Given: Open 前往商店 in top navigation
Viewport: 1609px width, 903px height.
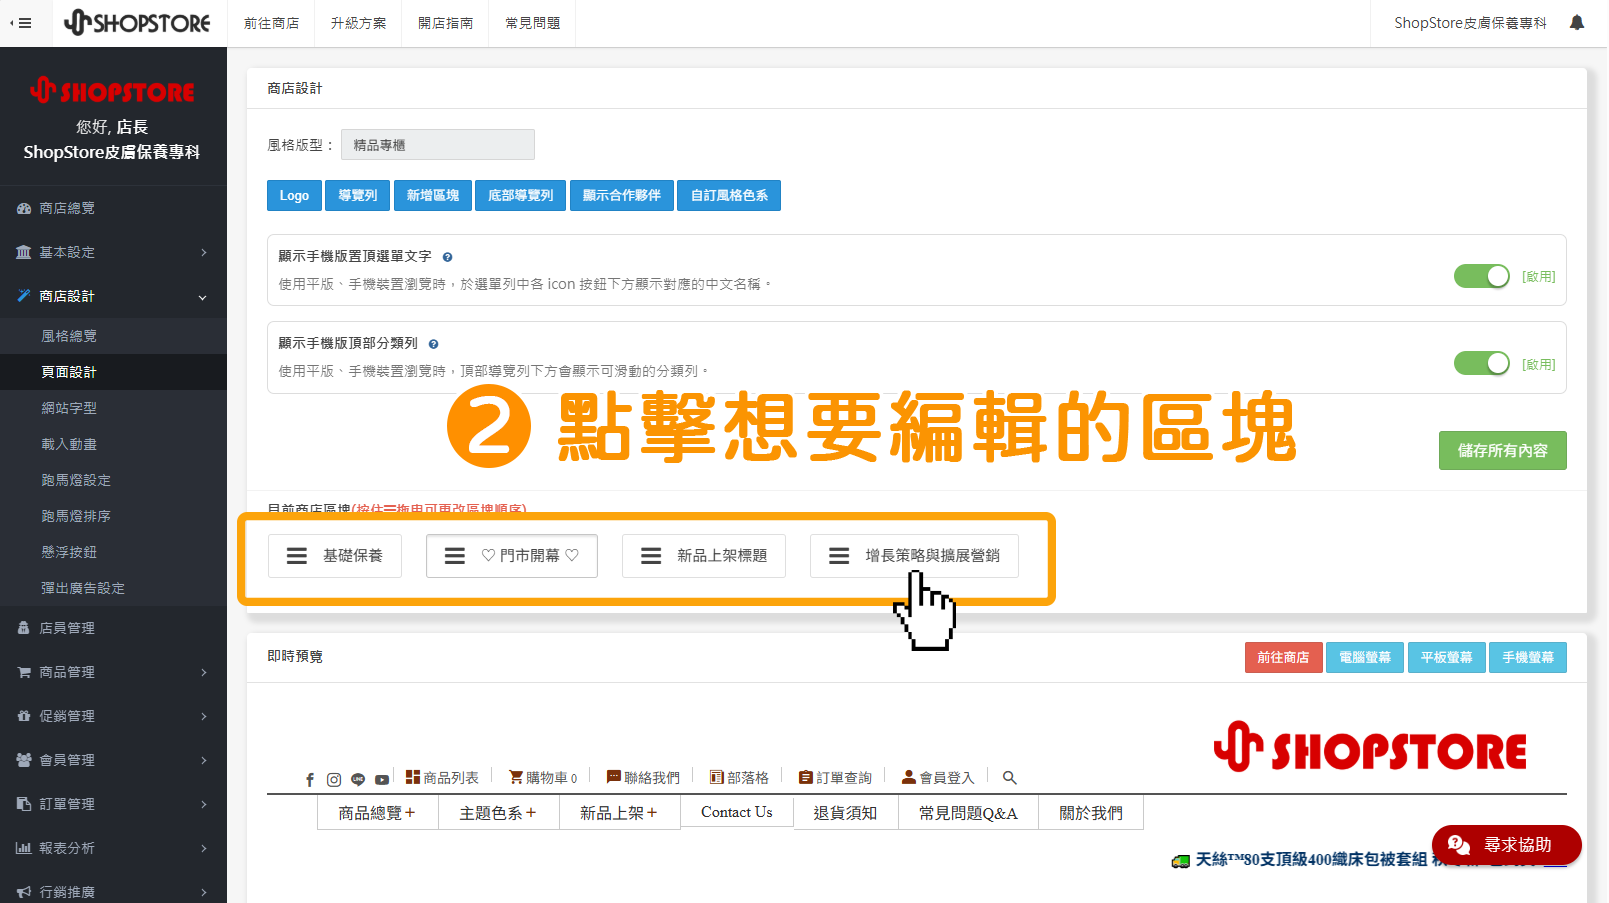Looking at the screenshot, I should (271, 23).
